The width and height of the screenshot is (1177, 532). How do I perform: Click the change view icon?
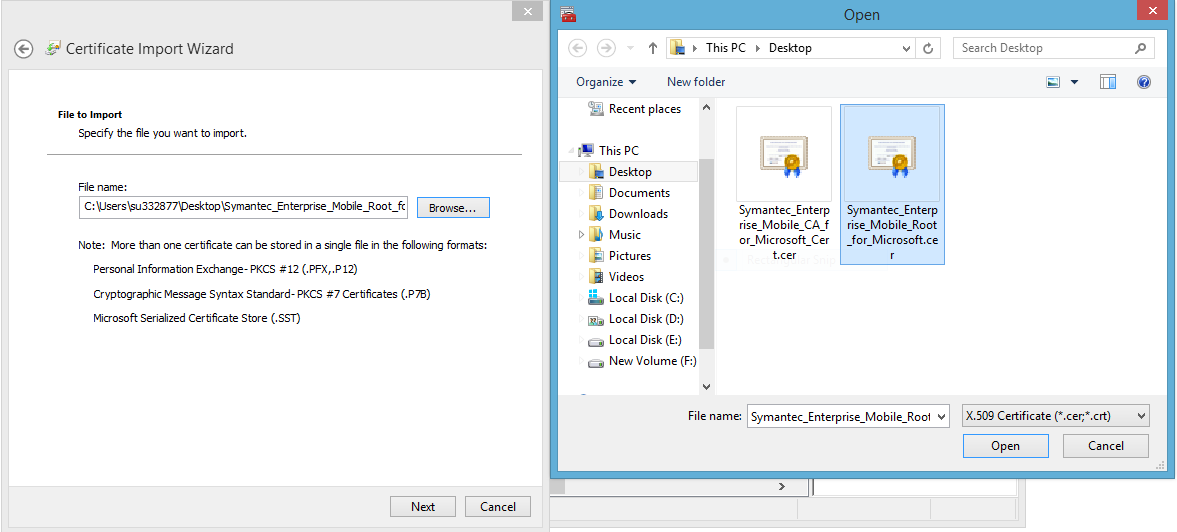[1054, 82]
